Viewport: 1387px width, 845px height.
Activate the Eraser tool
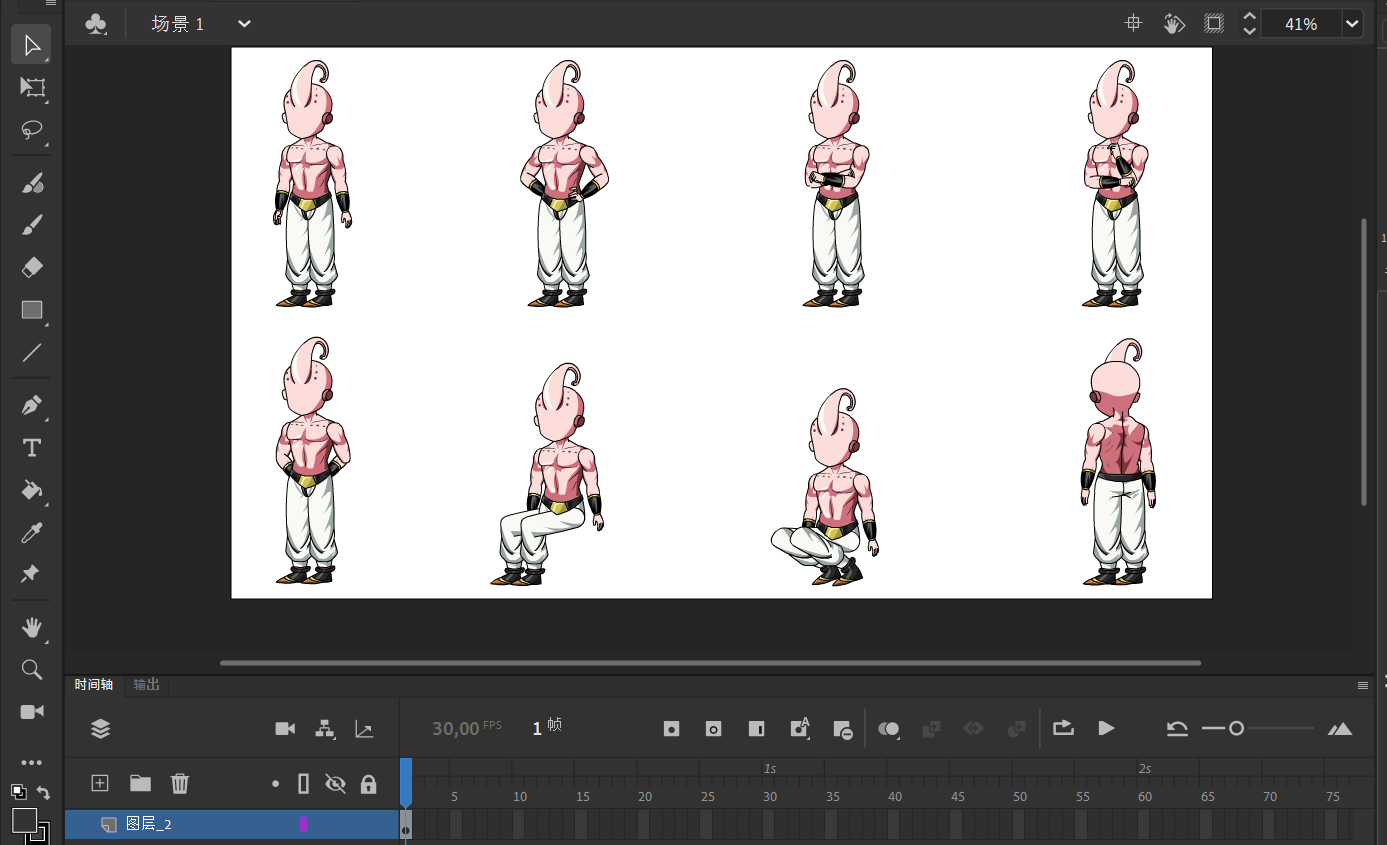point(32,267)
